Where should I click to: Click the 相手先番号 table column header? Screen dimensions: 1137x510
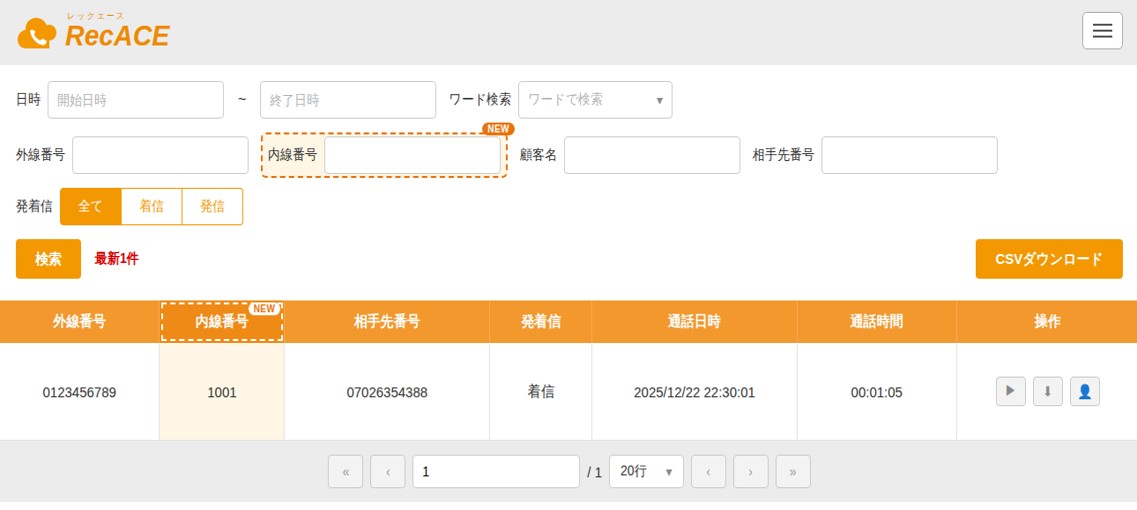386,322
